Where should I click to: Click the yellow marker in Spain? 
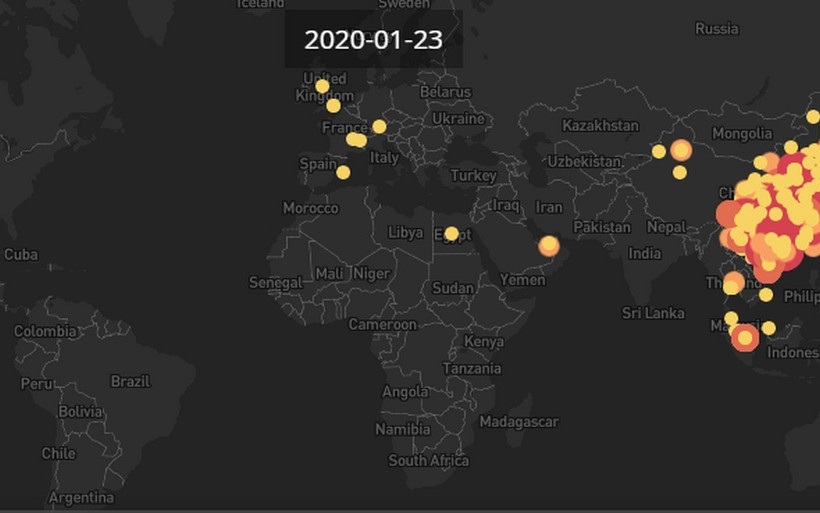coord(343,172)
